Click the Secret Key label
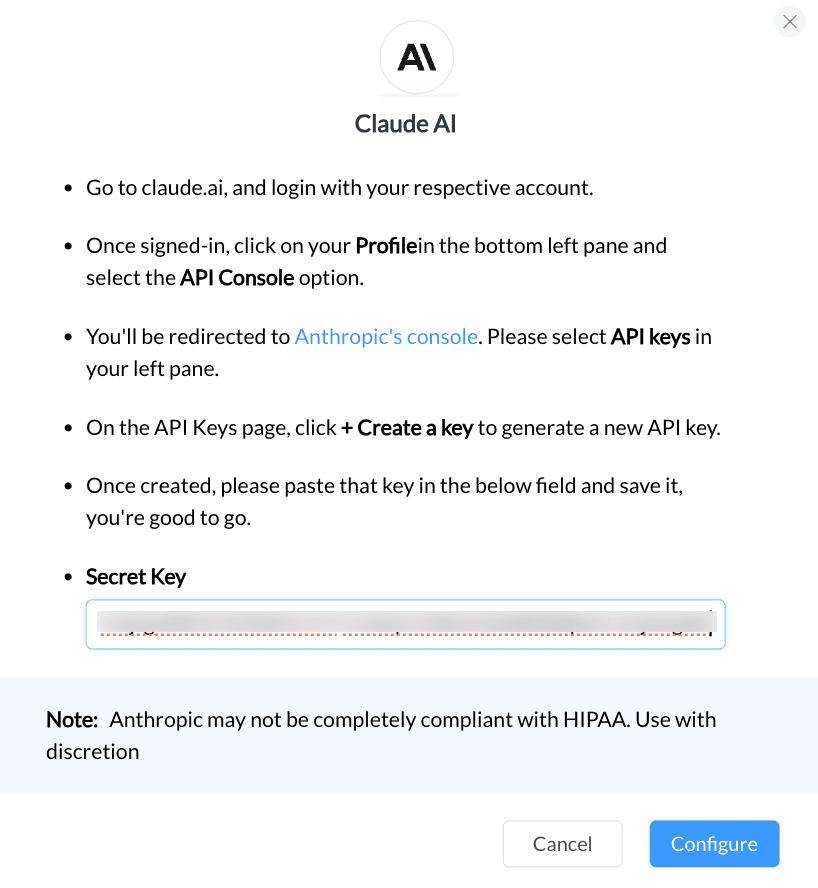818x888 pixels. pos(136,577)
